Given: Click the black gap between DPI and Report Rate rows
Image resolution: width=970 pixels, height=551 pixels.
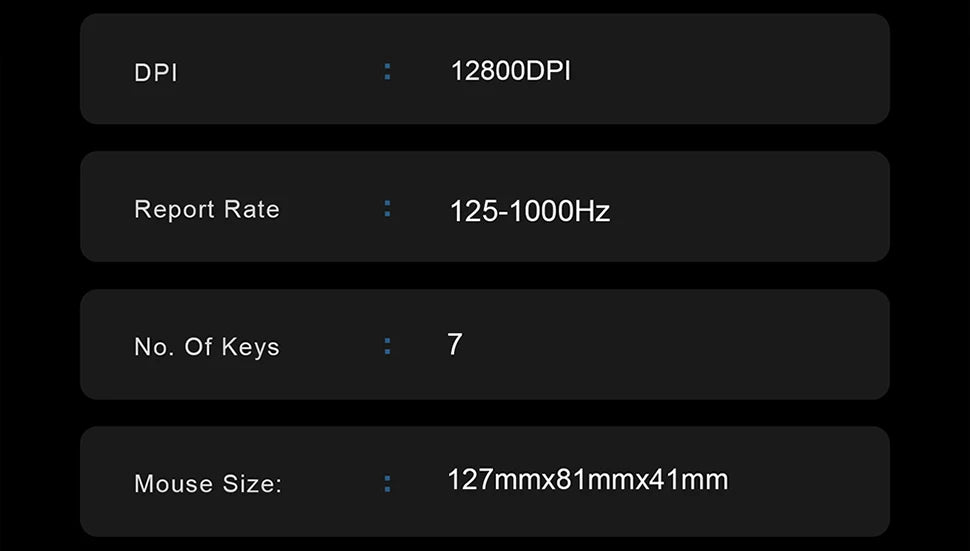Looking at the screenshot, I should coord(485,138).
